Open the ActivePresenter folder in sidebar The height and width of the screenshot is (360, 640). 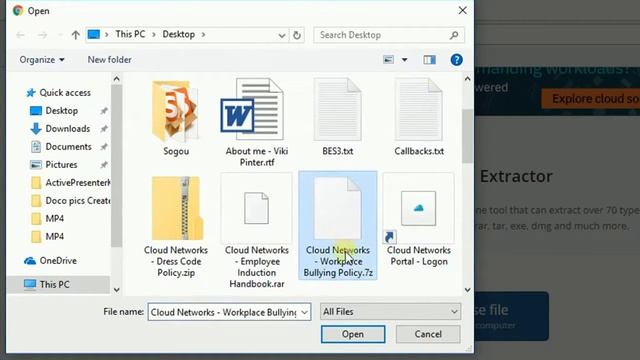click(70, 182)
